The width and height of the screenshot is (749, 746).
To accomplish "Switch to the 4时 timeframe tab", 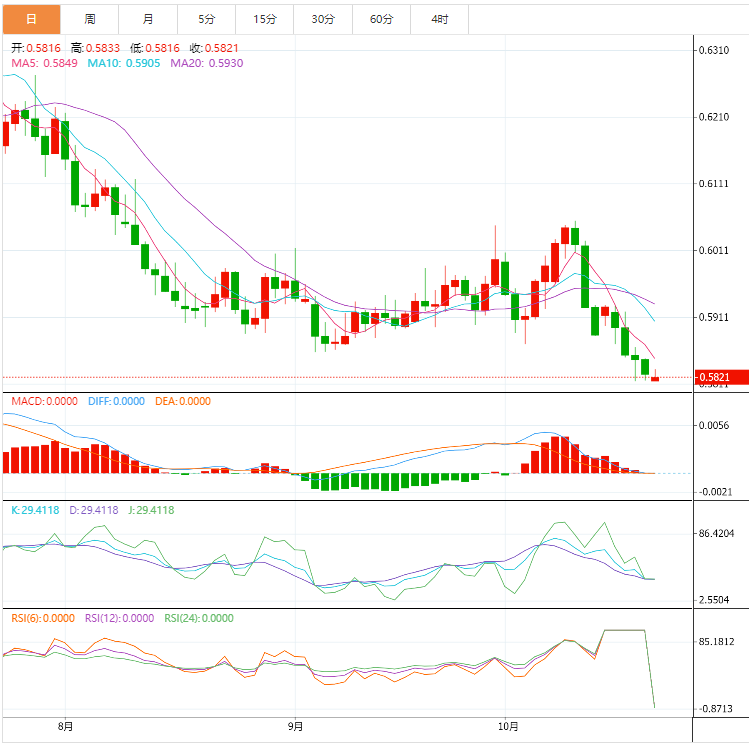I will coord(440,19).
